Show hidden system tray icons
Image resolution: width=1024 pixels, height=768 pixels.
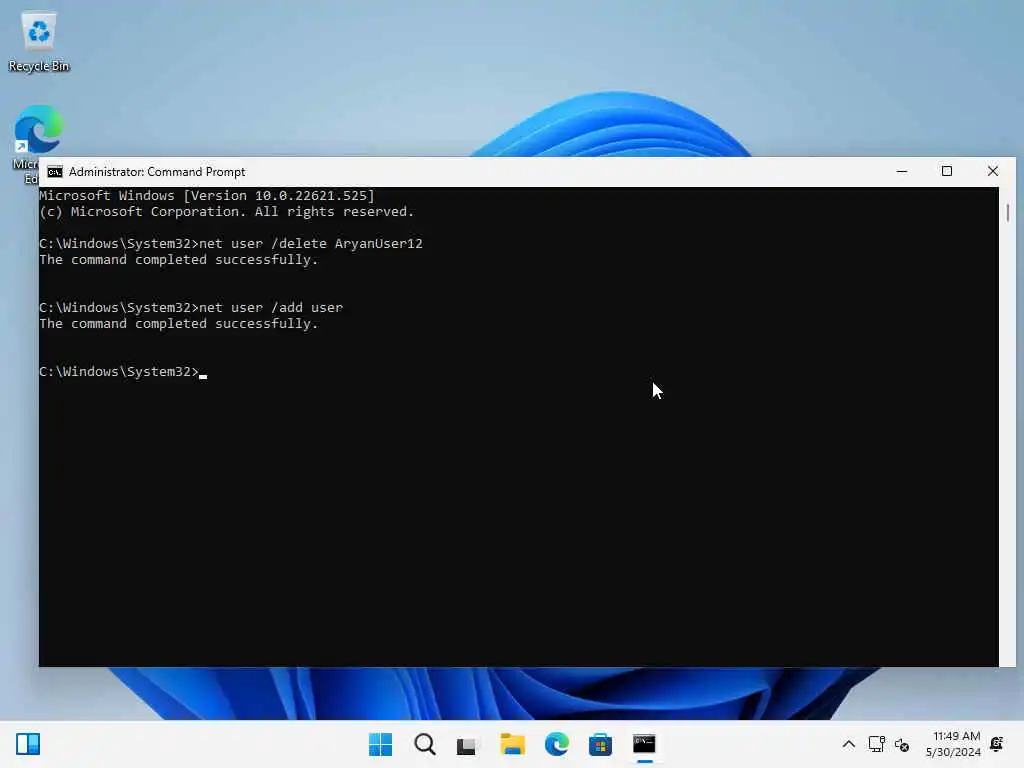848,744
